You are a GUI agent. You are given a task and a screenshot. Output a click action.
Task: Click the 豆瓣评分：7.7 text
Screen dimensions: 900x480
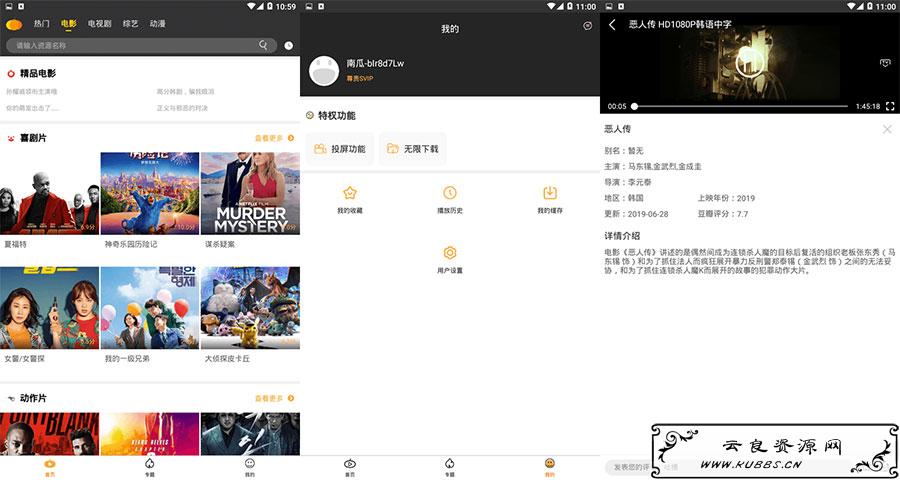[x=723, y=214]
